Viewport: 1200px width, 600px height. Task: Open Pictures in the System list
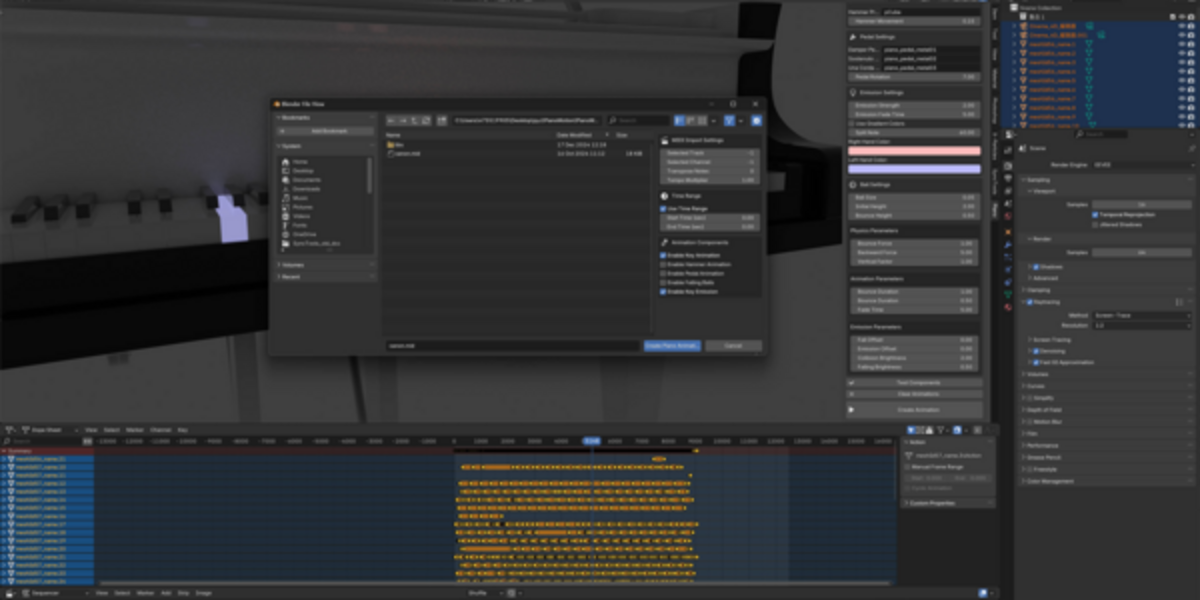pyautogui.click(x=302, y=207)
